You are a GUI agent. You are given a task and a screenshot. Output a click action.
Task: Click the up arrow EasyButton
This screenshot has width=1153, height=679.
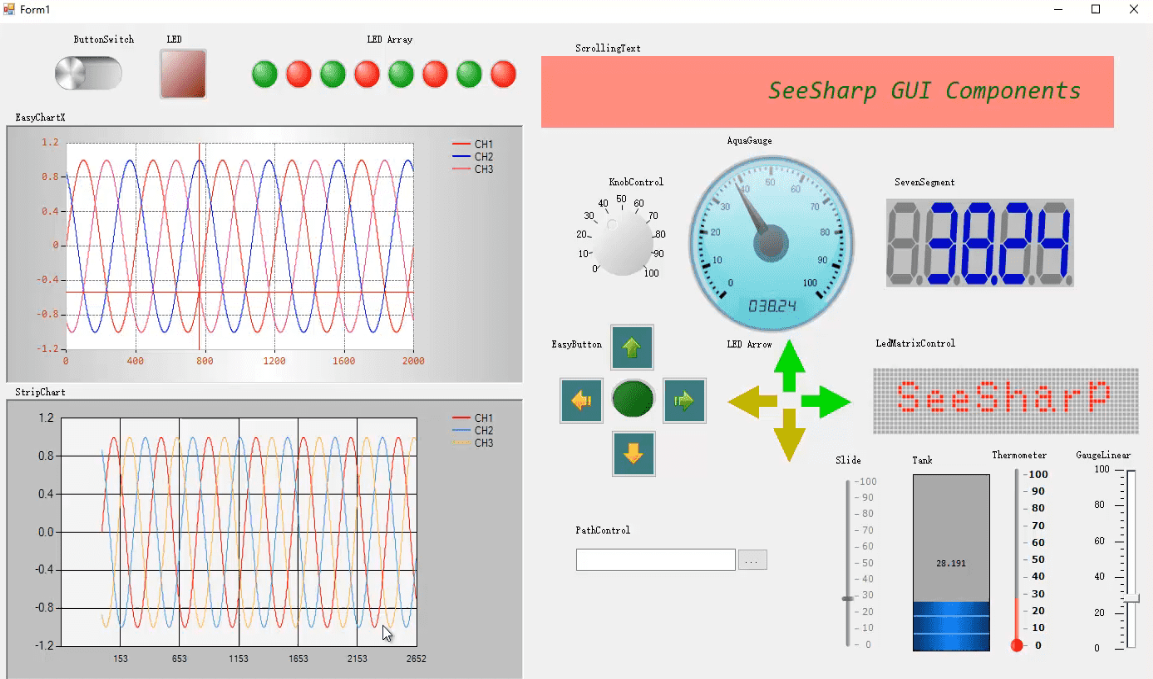(x=632, y=347)
